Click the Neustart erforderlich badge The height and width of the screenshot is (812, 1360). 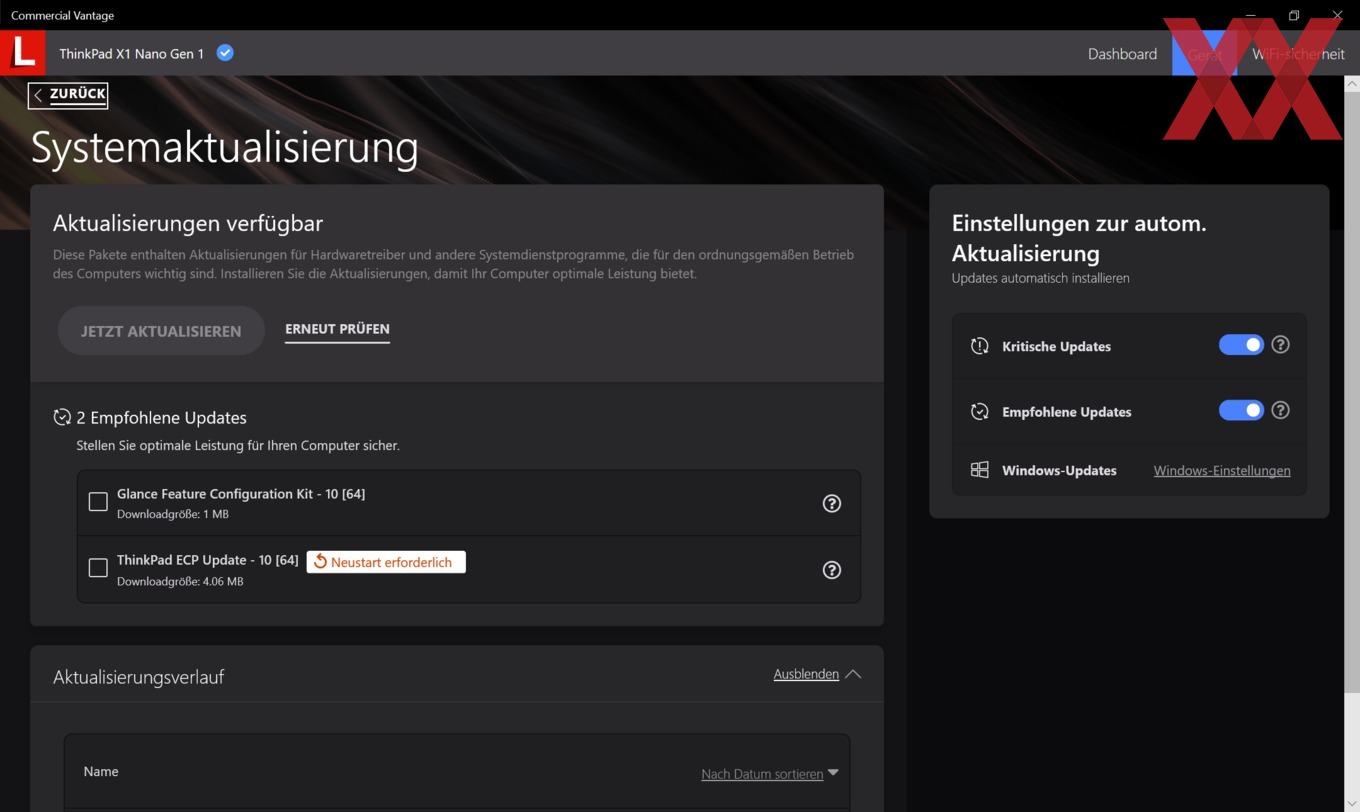pos(386,562)
